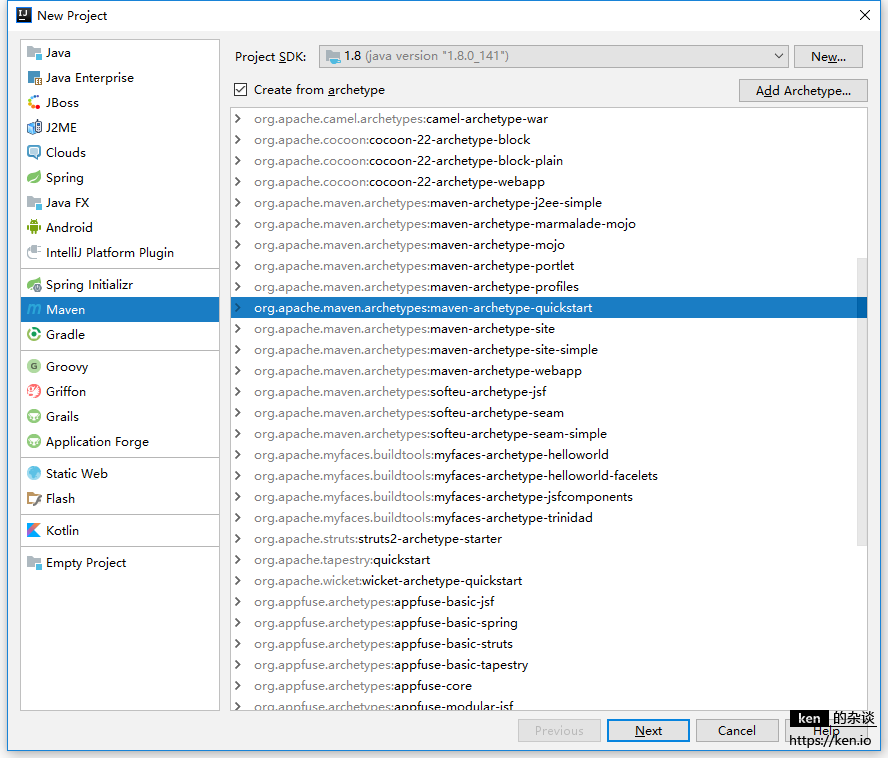Choose the Static Web globe icon
Viewport: 888px width, 758px height.
(x=34, y=473)
